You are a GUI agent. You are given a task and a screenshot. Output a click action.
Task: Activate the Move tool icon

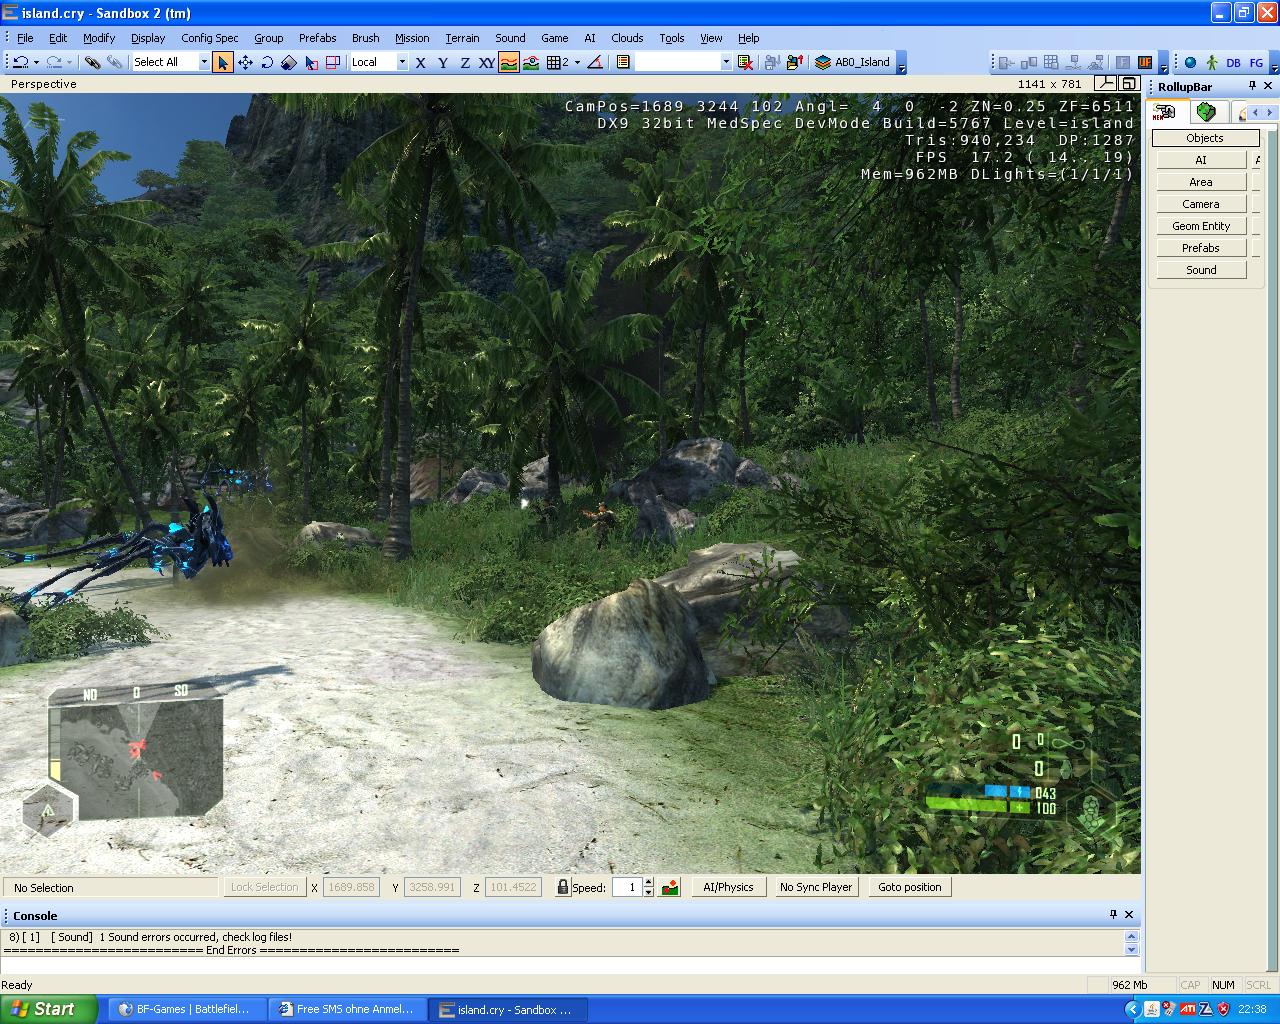click(x=245, y=62)
